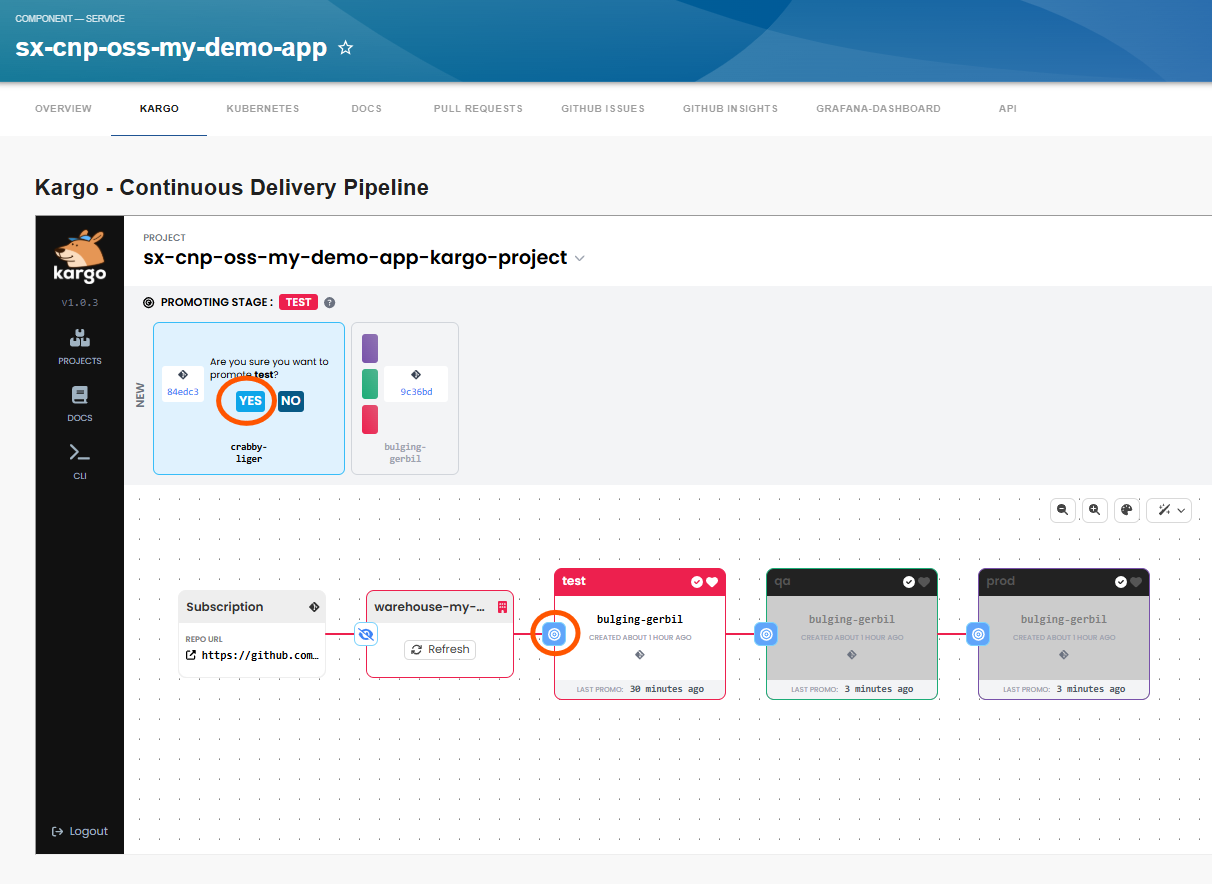This screenshot has height=884, width=1212.
Task: Open the qa stage header
Action: (x=852, y=581)
